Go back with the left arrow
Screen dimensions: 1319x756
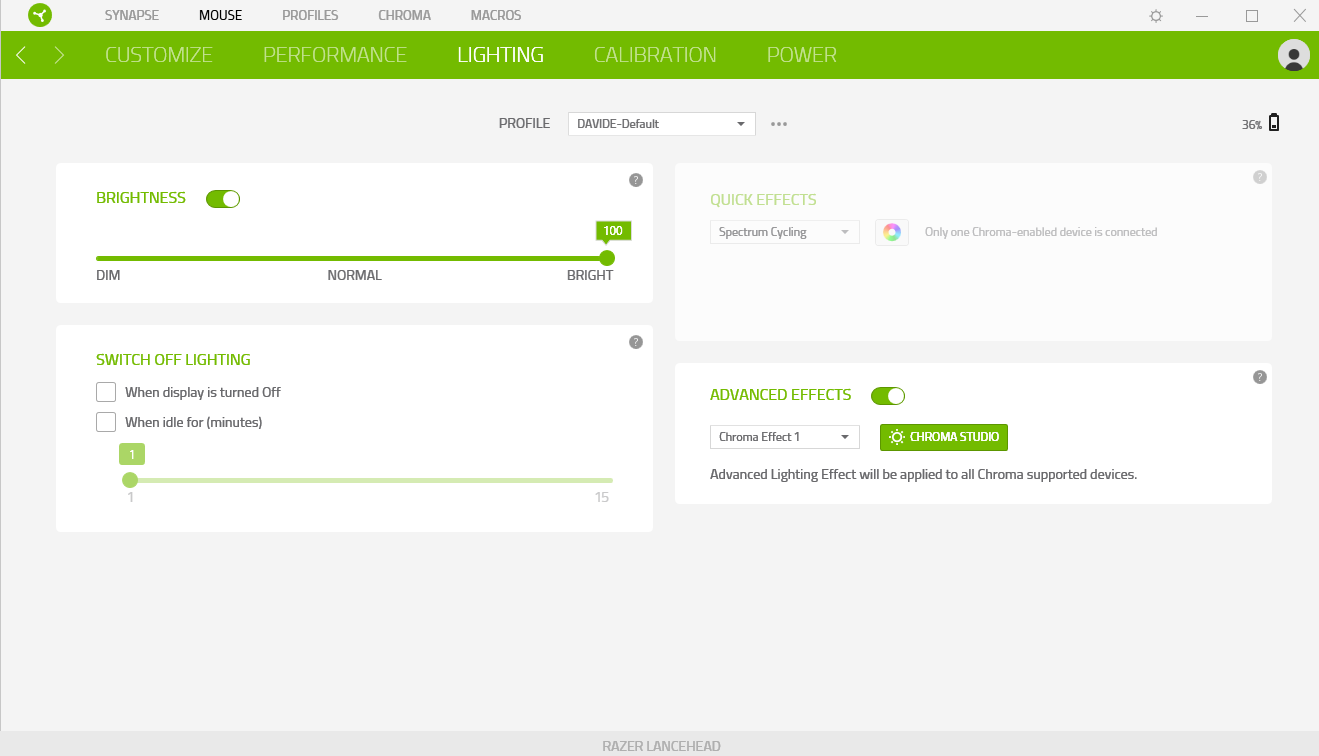21,55
